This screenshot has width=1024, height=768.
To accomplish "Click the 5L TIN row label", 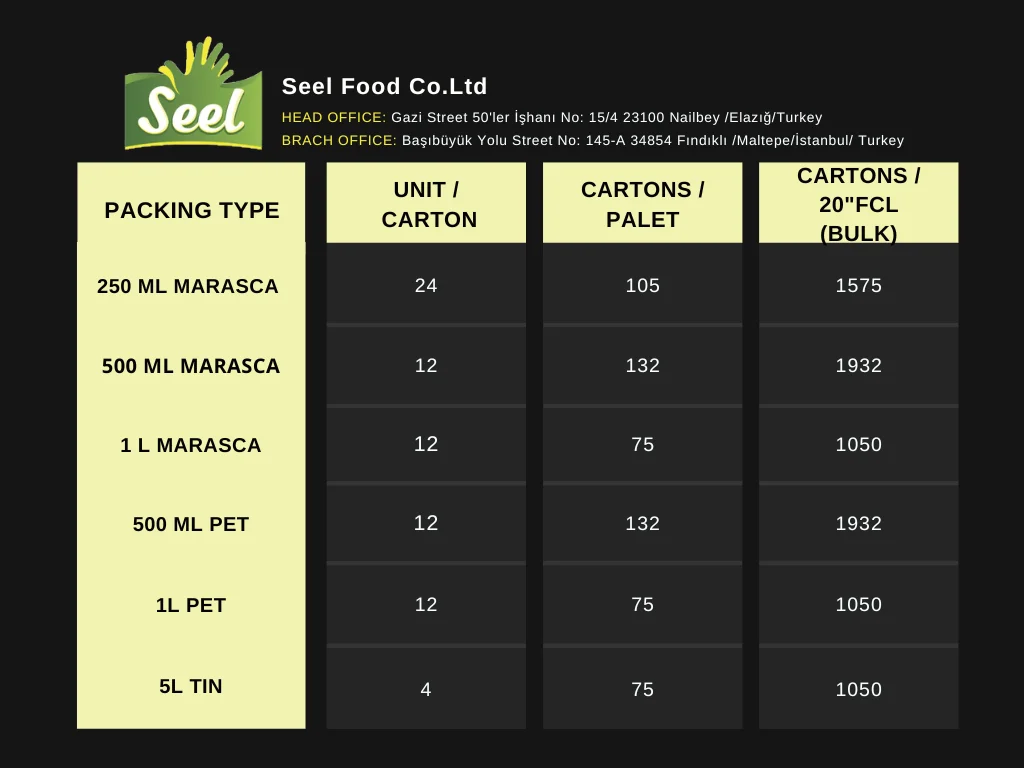I will click(x=191, y=686).
